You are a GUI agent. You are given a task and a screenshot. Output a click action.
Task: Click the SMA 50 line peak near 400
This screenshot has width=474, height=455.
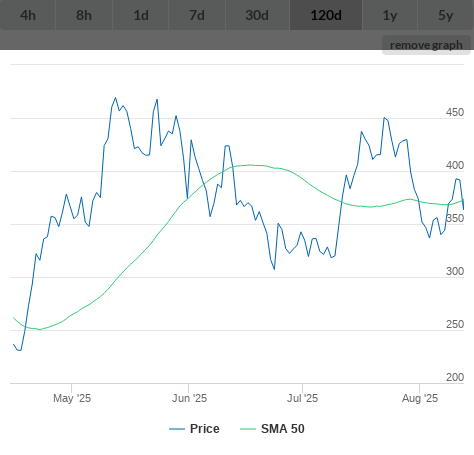[250, 165]
